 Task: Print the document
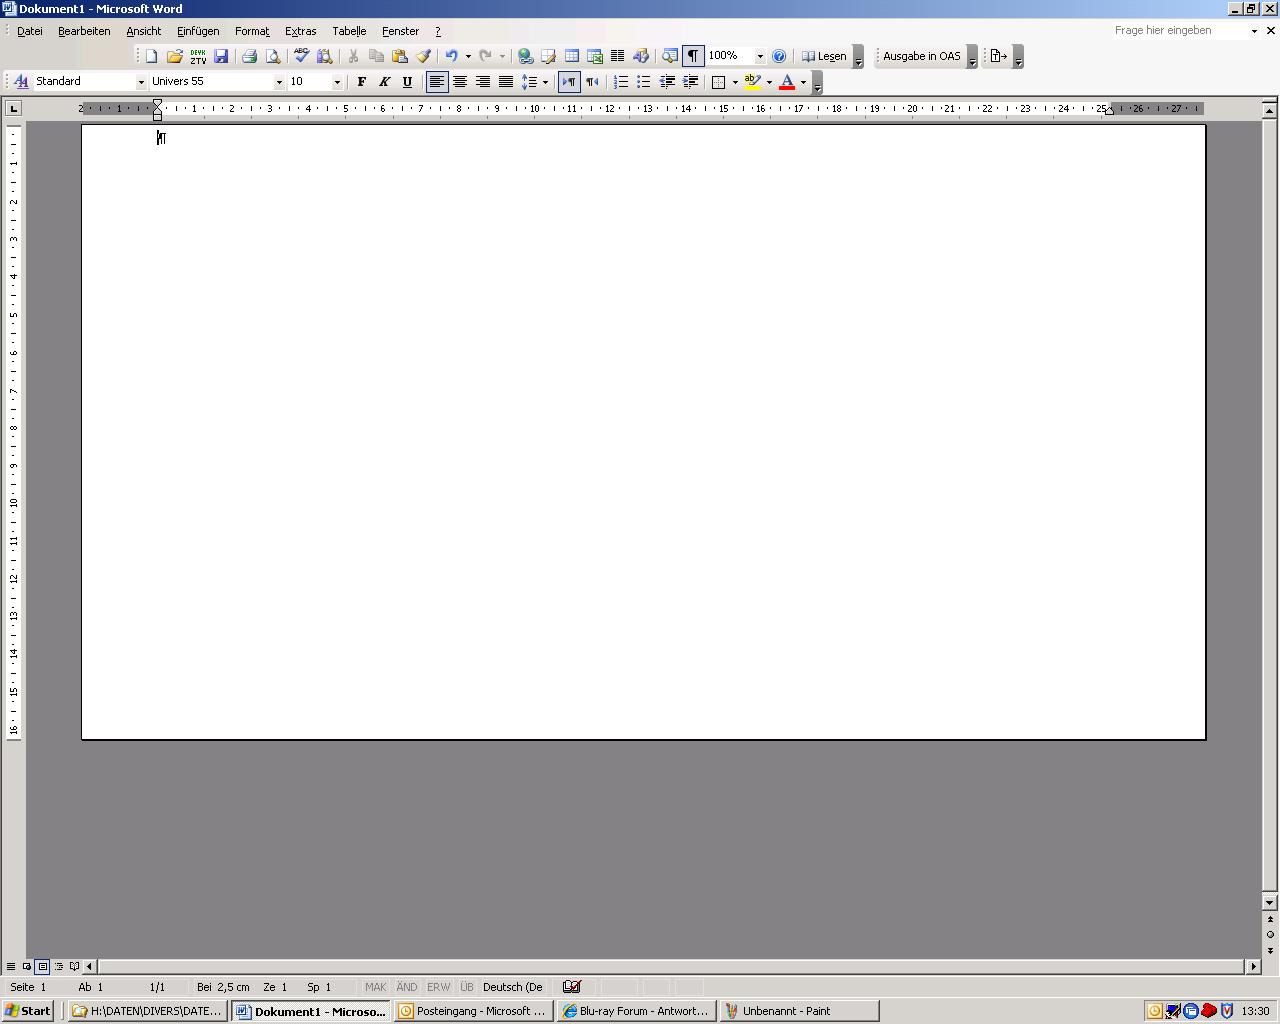click(249, 56)
